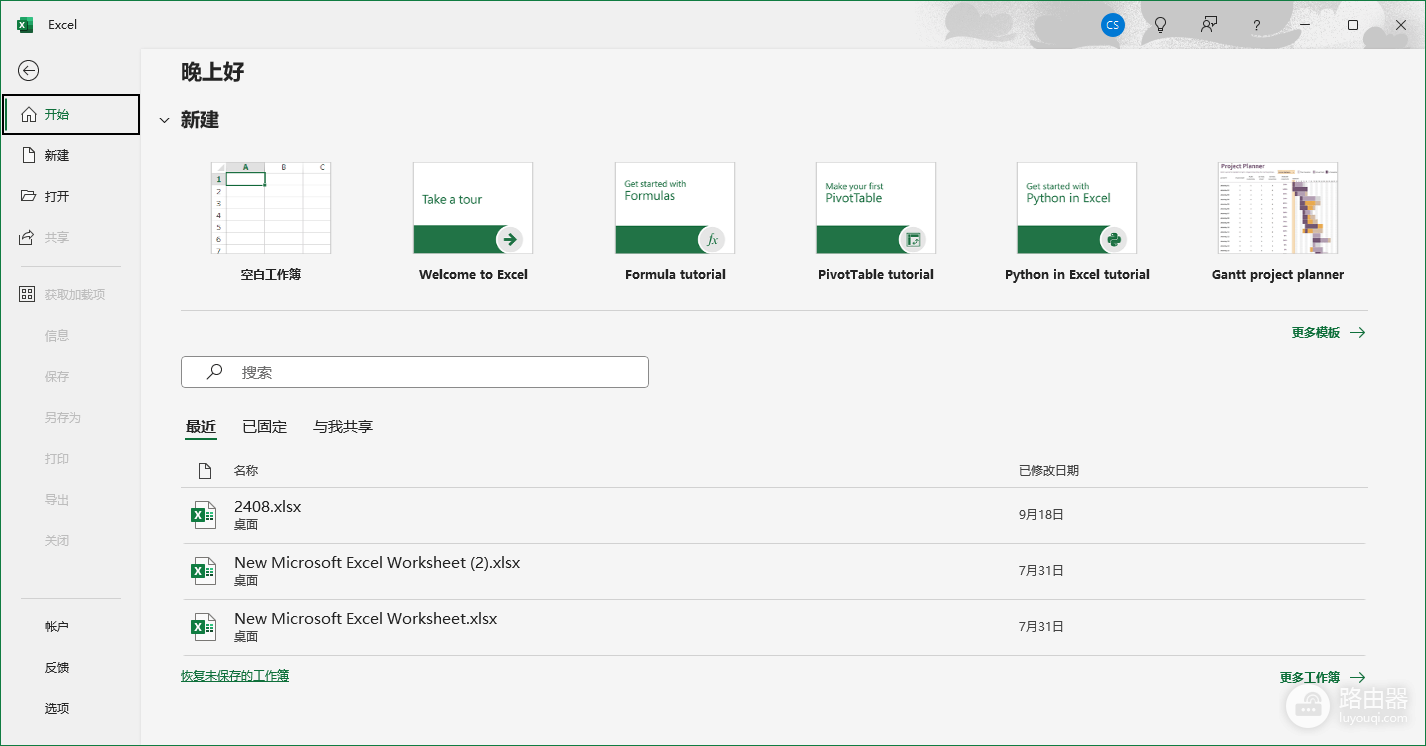Open help question mark icon
The width and height of the screenshot is (1426, 746).
click(x=1257, y=26)
